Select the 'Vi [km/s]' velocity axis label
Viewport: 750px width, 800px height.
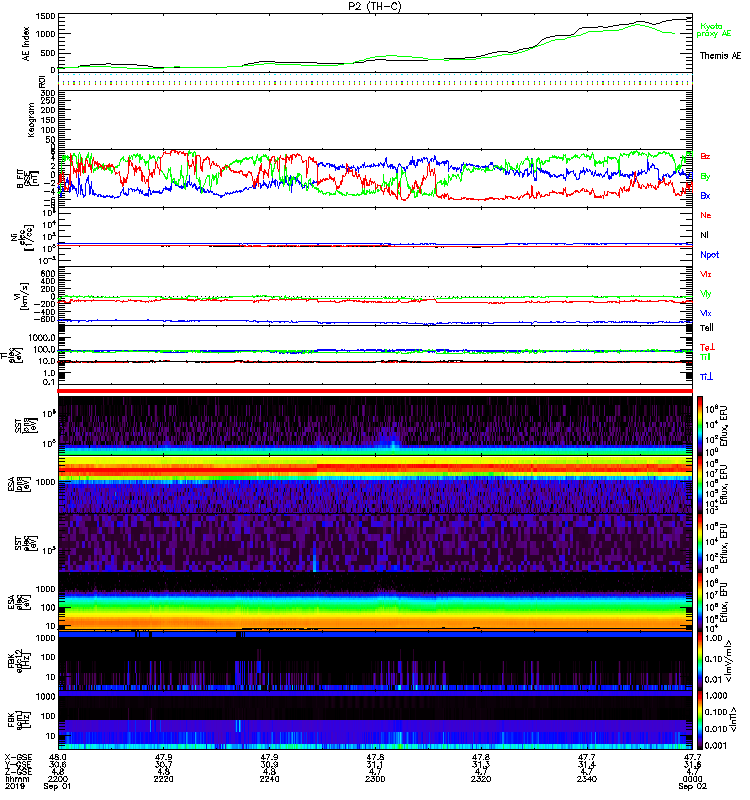coord(23,296)
